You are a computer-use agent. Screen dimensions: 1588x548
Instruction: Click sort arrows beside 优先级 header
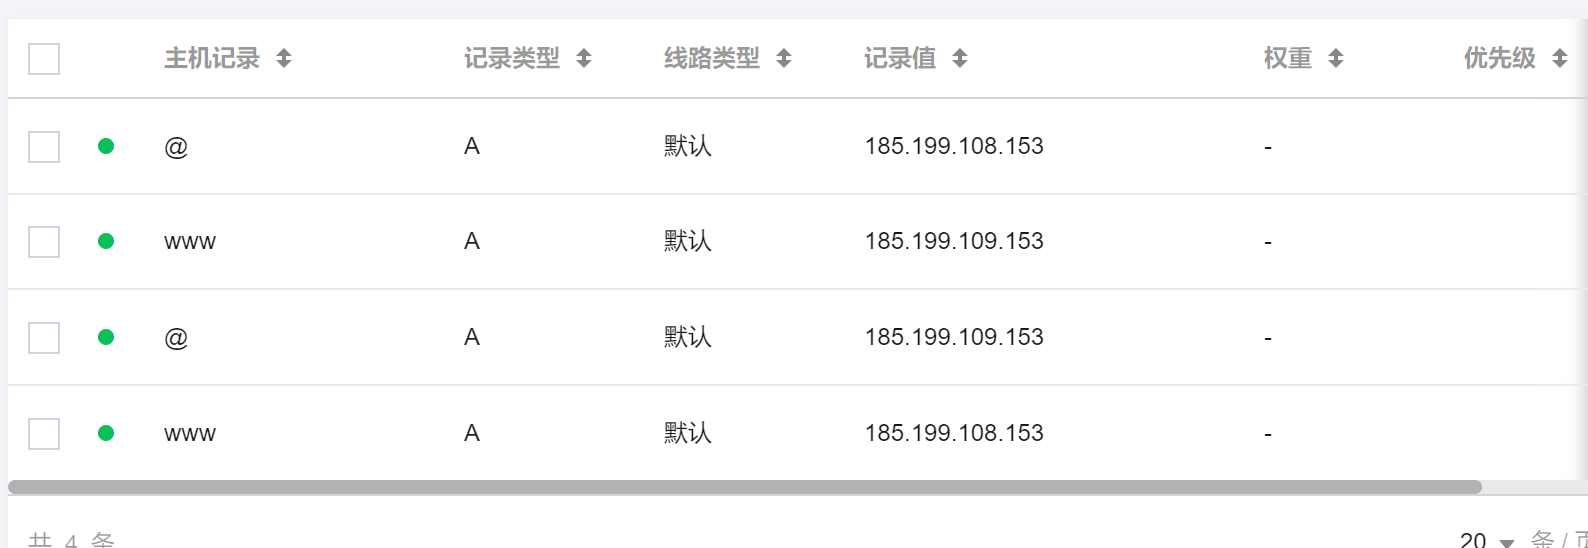coord(1560,59)
